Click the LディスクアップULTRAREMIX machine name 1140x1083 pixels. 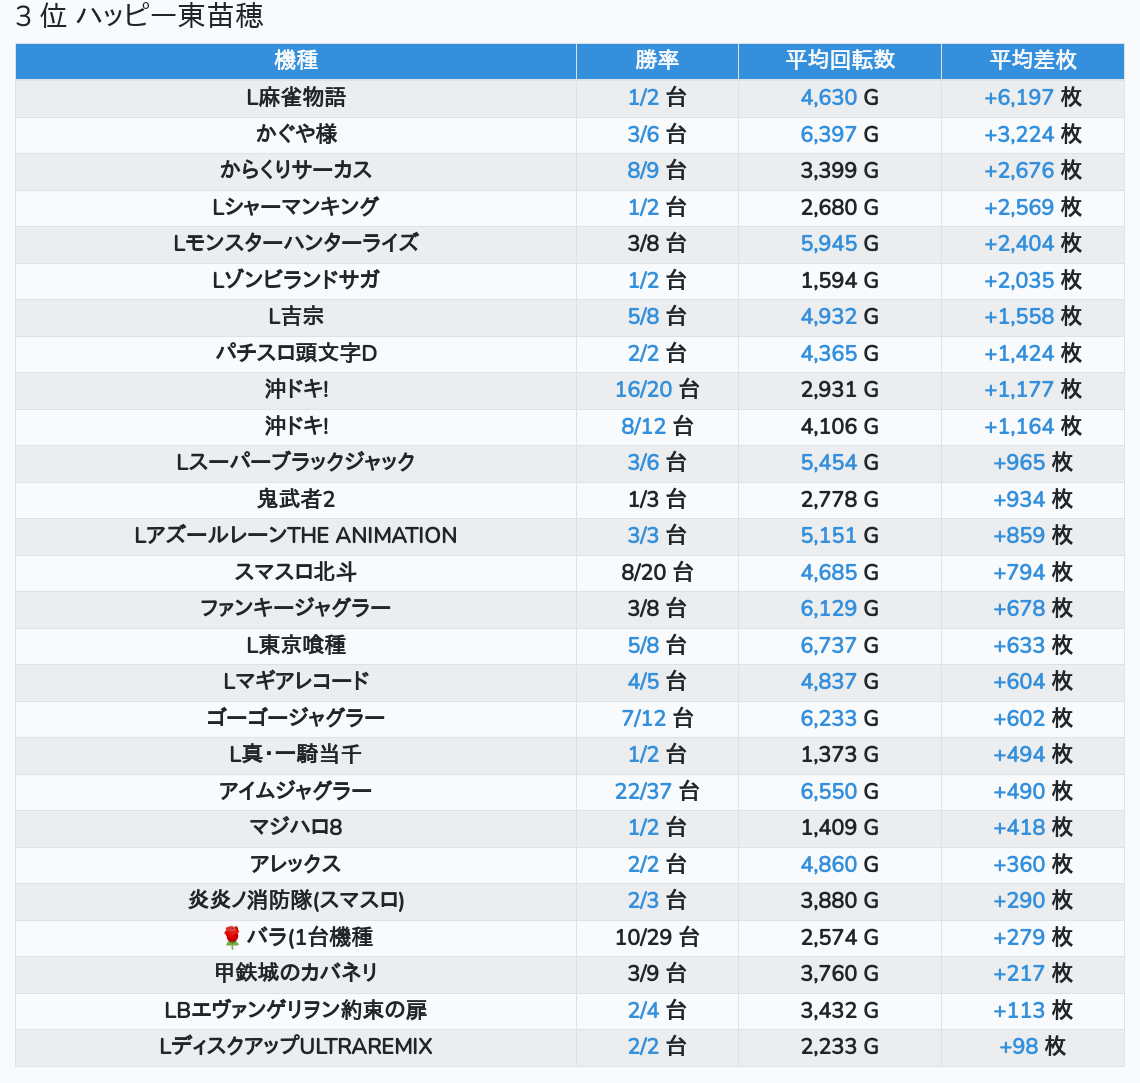296,1047
